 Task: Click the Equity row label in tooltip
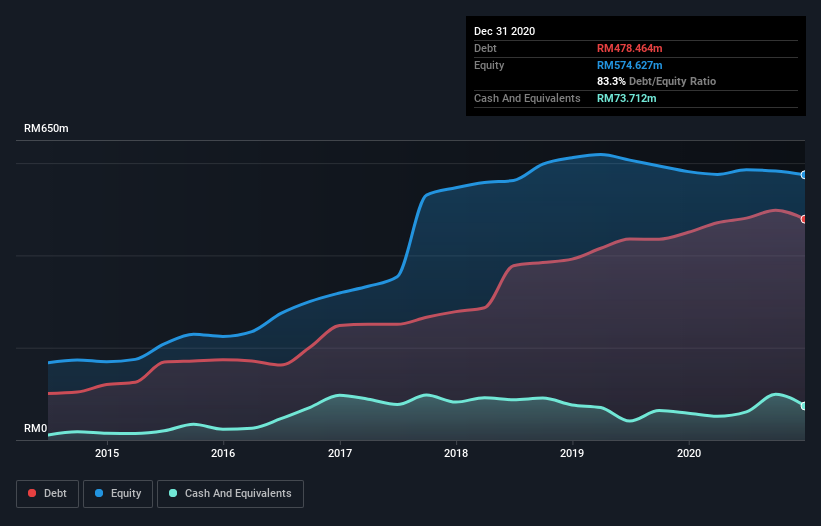point(489,65)
